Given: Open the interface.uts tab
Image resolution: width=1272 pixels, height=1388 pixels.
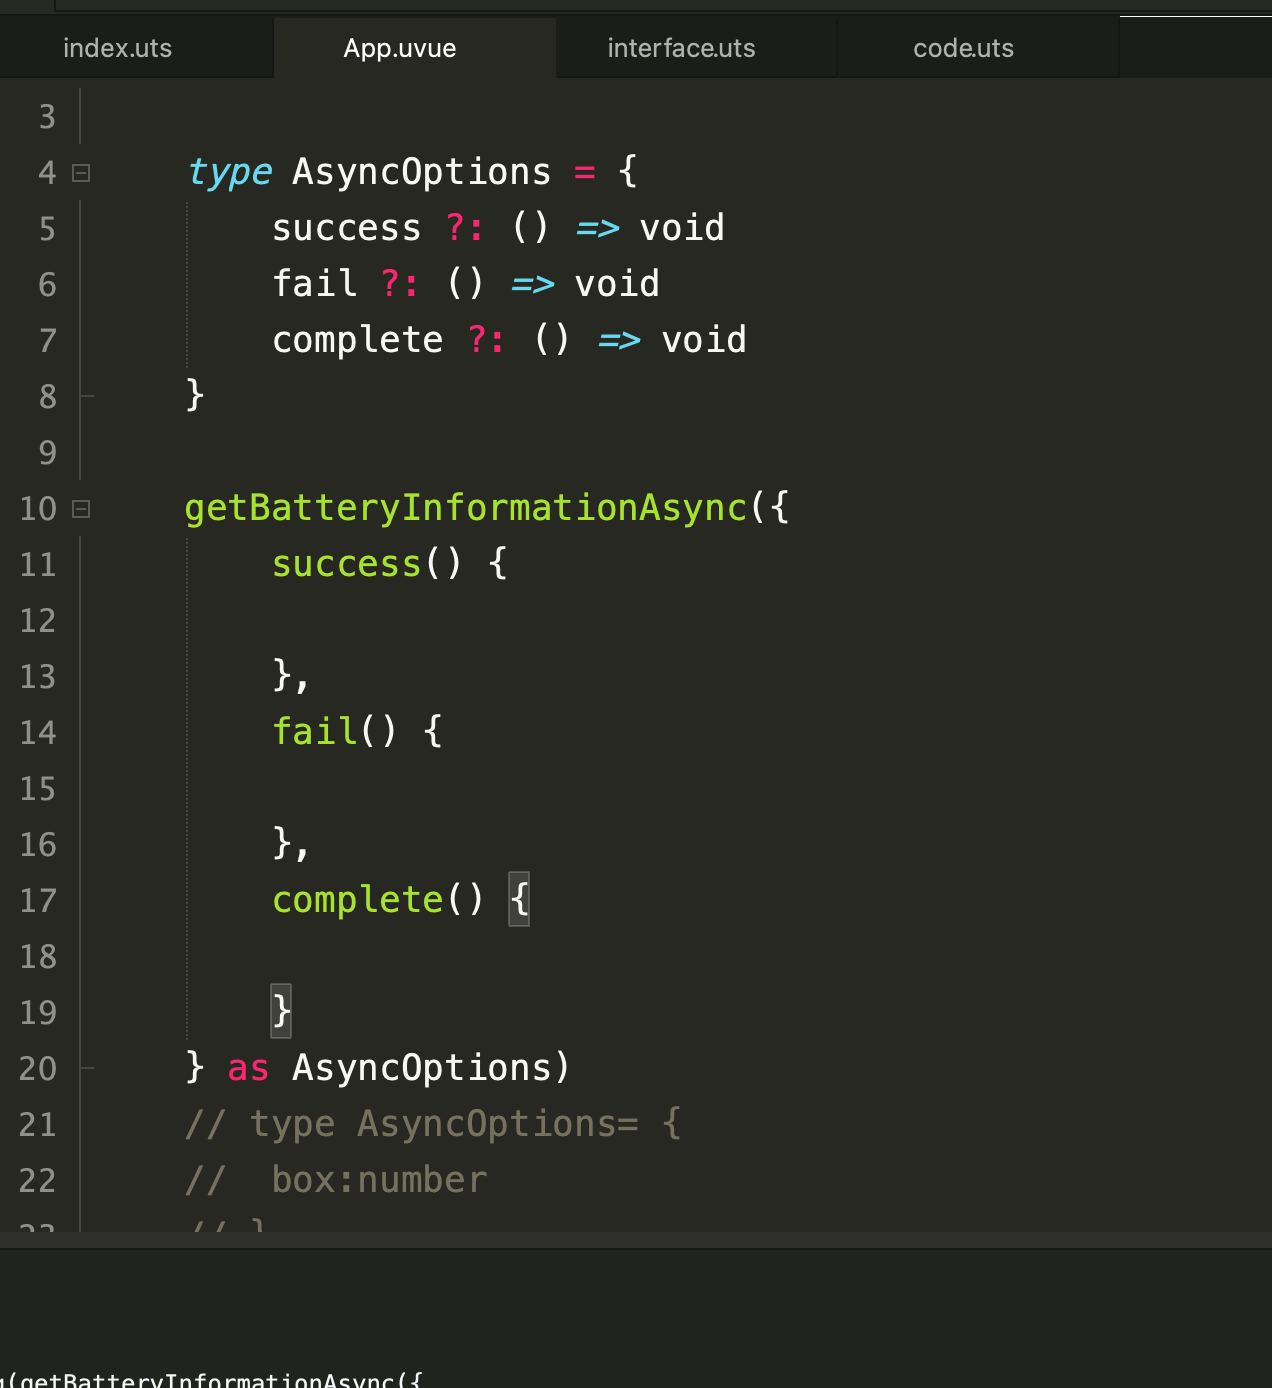Looking at the screenshot, I should pyautogui.click(x=681, y=48).
